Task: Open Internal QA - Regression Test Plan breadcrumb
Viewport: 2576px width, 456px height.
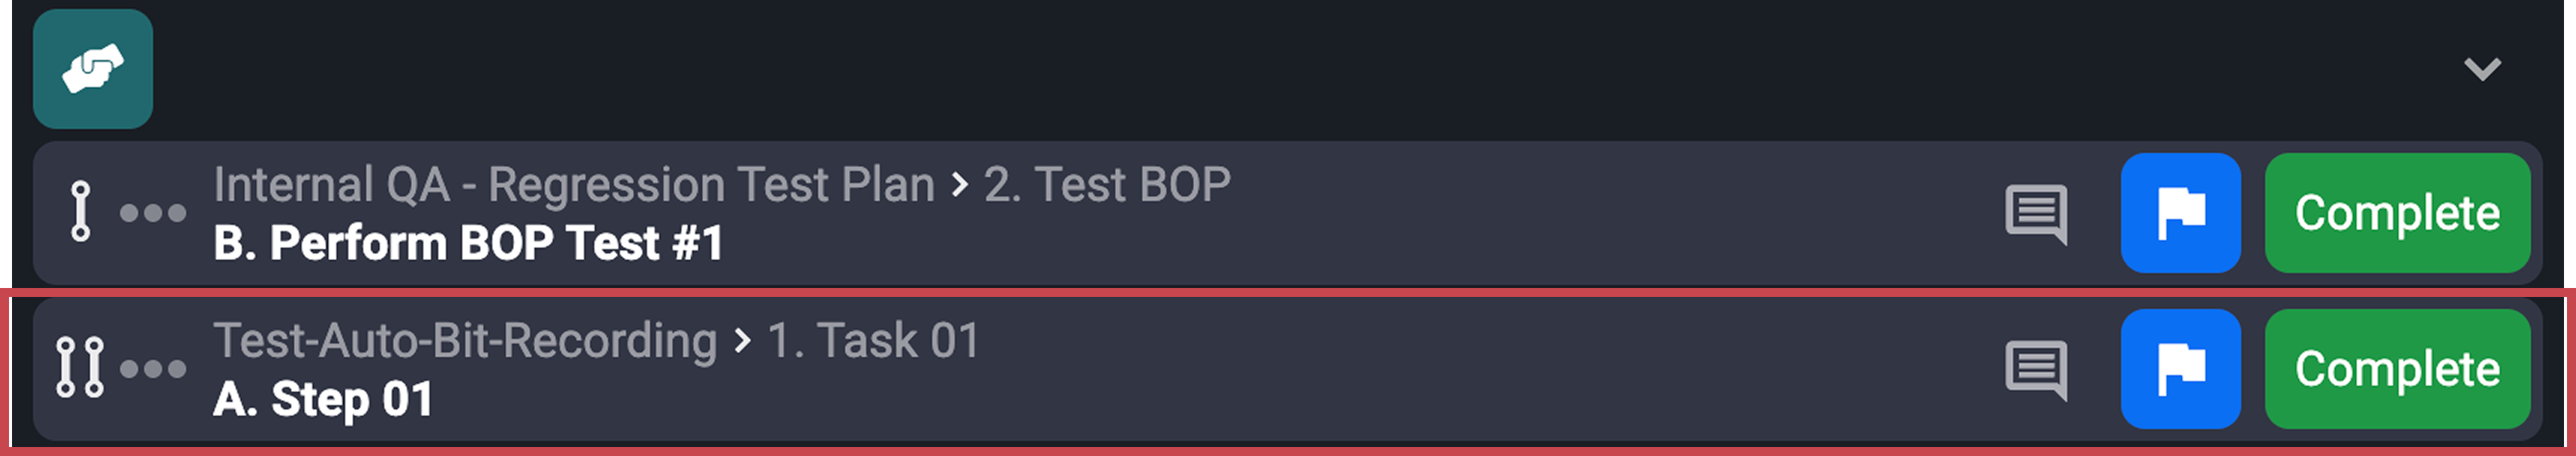Action: tap(574, 185)
